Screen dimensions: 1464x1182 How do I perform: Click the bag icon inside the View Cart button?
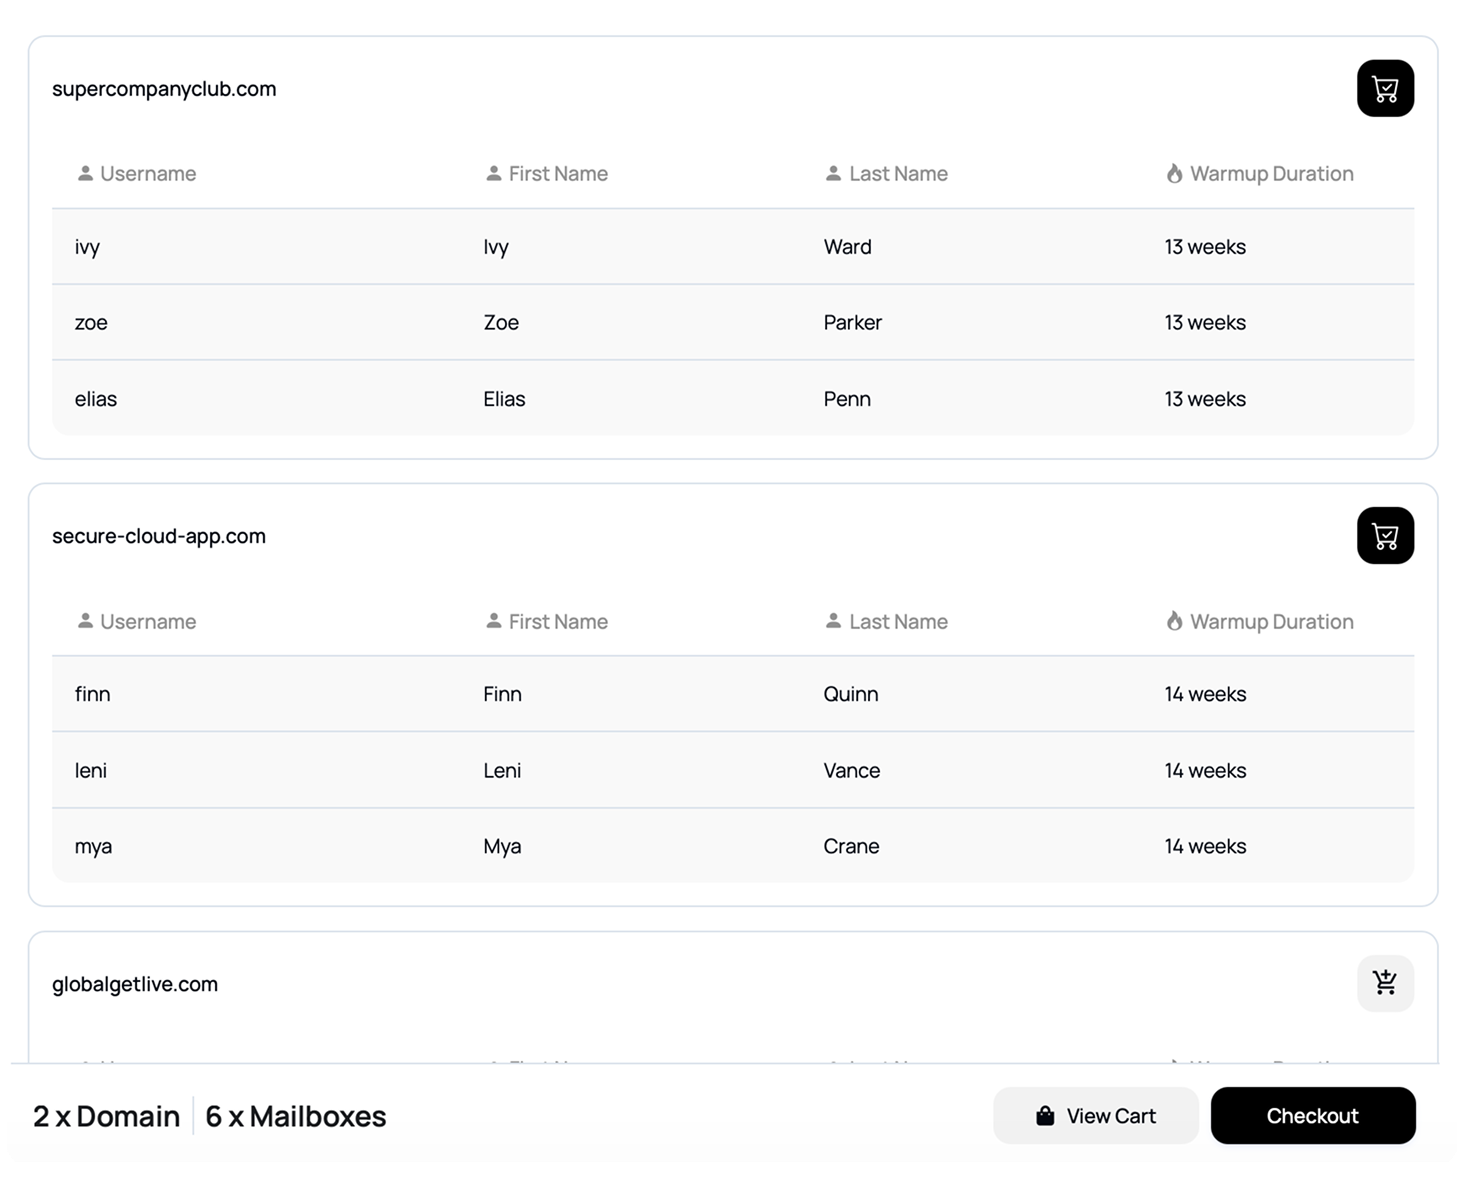point(1044,1115)
